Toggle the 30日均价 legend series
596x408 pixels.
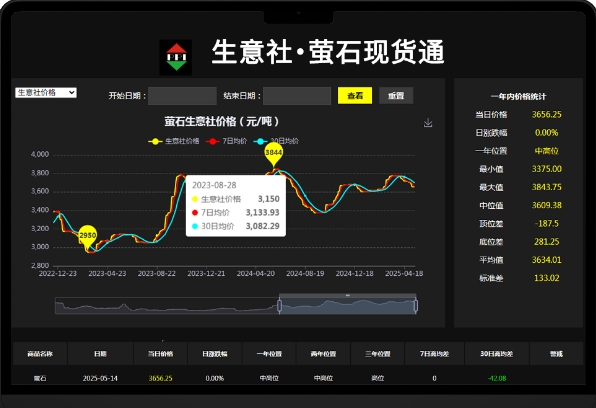[x=276, y=141]
